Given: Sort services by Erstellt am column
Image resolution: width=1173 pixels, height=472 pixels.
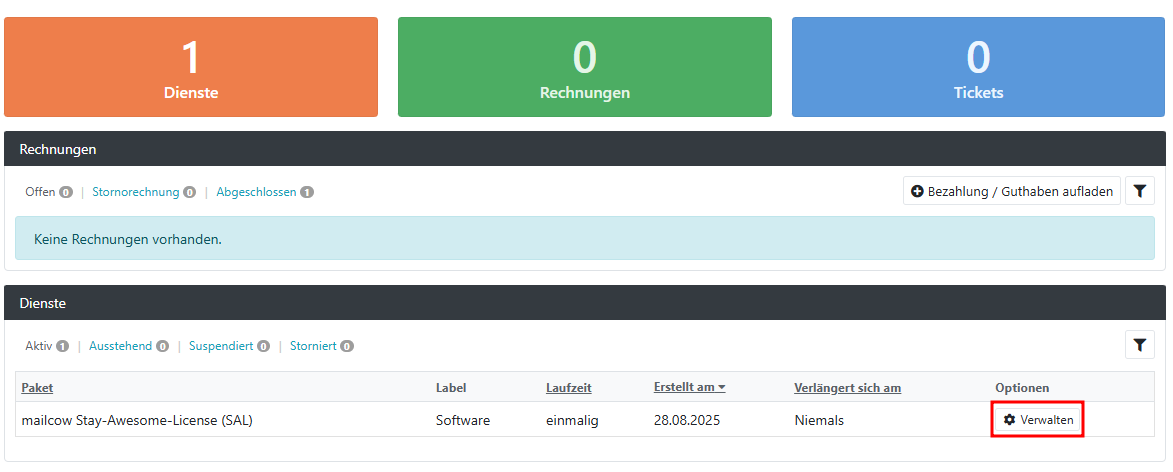Looking at the screenshot, I should tap(689, 387).
